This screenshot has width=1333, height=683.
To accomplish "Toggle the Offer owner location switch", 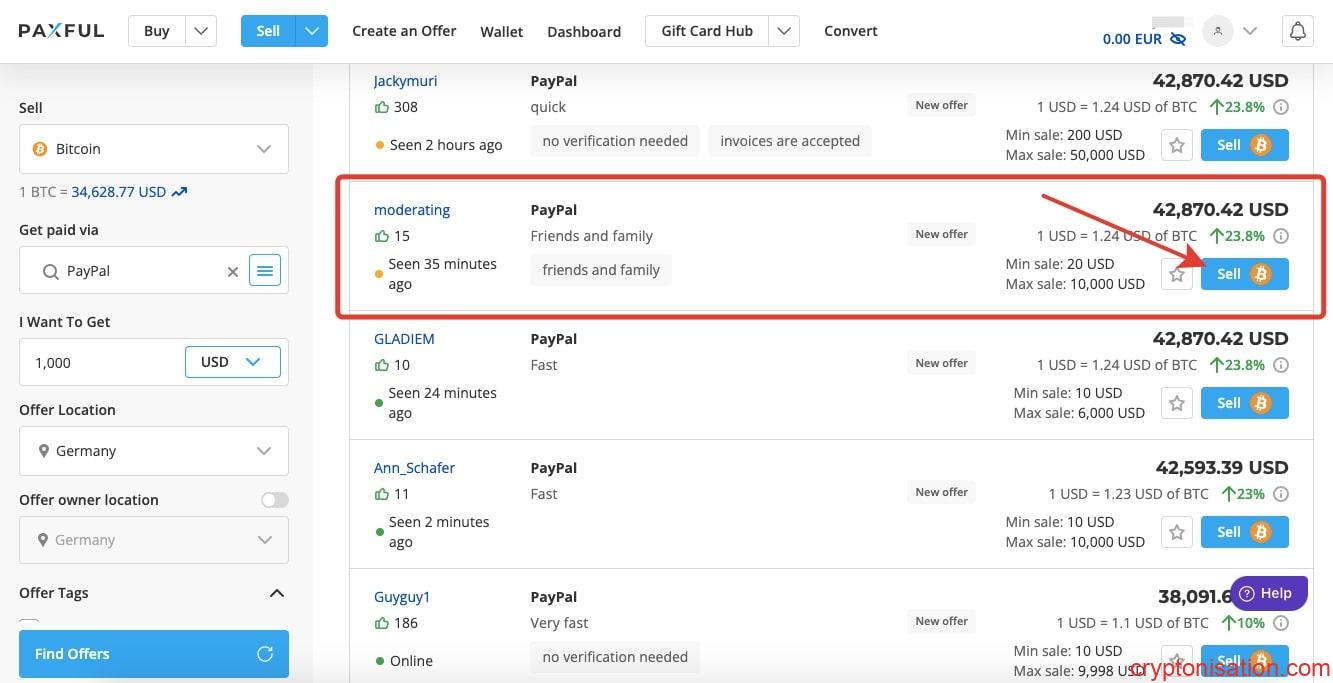I will [274, 500].
